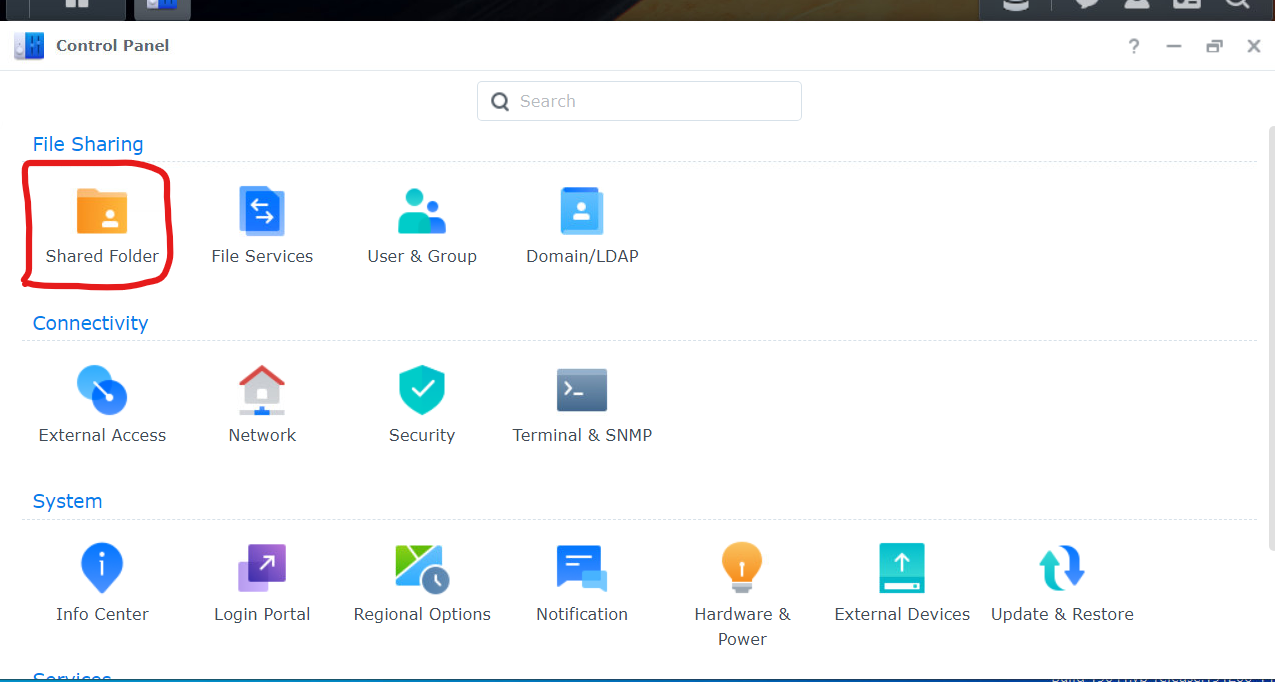
Task: Open Terminal & SNMP
Action: [x=582, y=405]
